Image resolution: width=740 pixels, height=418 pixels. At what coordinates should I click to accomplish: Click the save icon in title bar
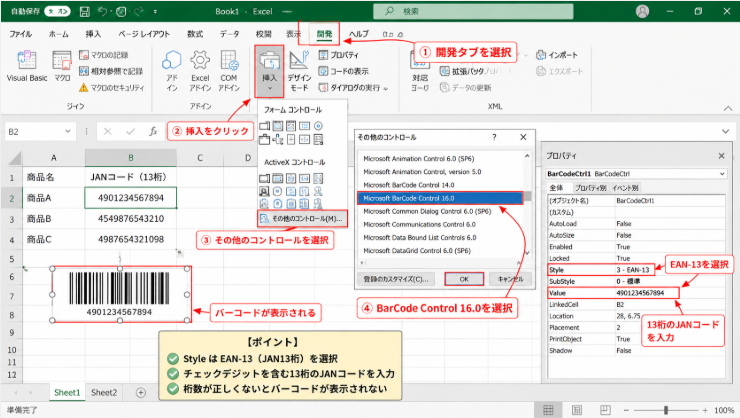pos(84,11)
